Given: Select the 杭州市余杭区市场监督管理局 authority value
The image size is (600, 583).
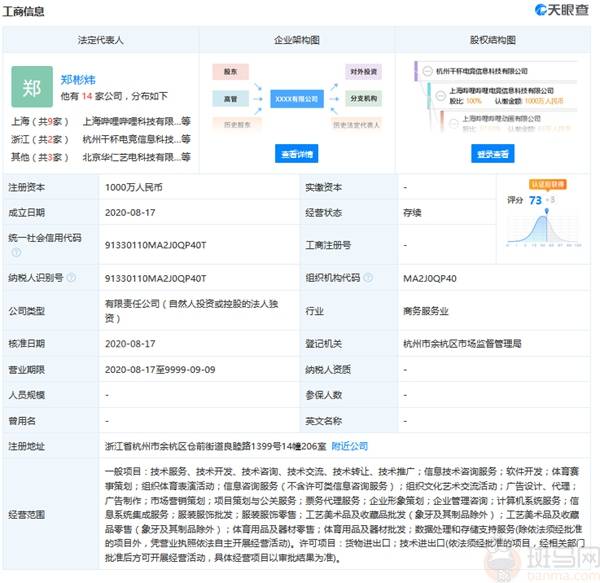Looking at the screenshot, I should point(462,344).
